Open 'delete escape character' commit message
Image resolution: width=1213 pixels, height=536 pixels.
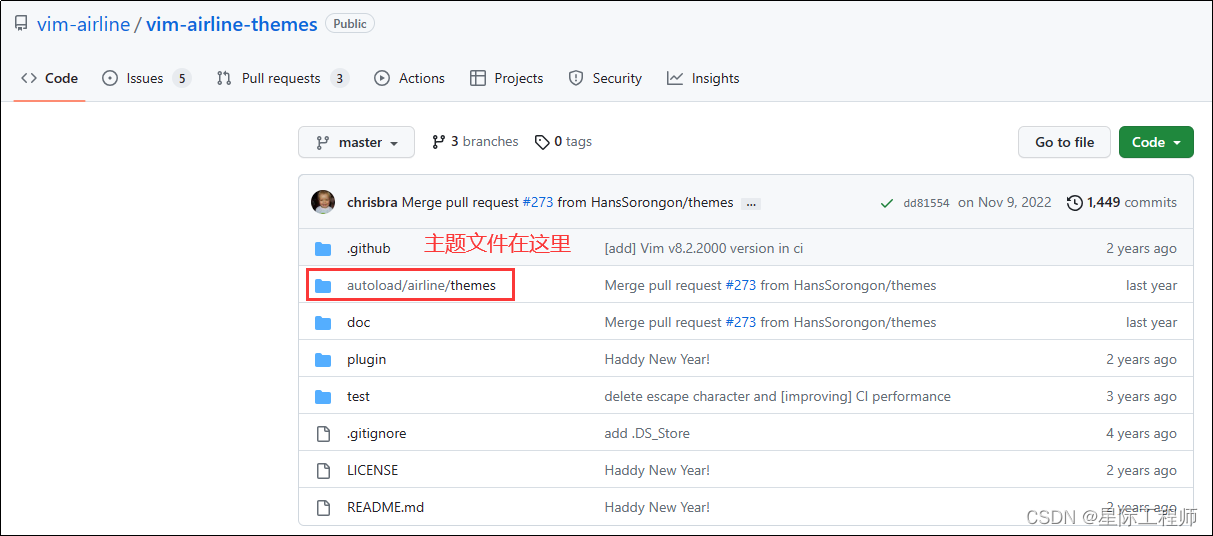coord(777,396)
